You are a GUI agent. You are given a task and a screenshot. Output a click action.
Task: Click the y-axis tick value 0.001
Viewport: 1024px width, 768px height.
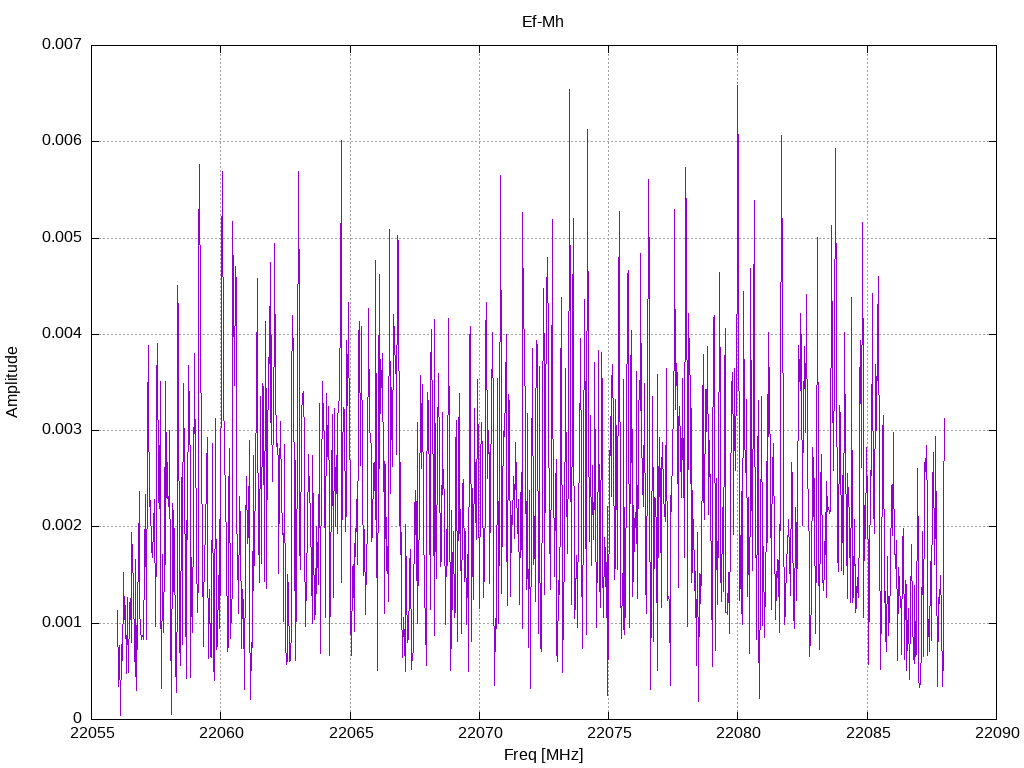[x=62, y=622]
